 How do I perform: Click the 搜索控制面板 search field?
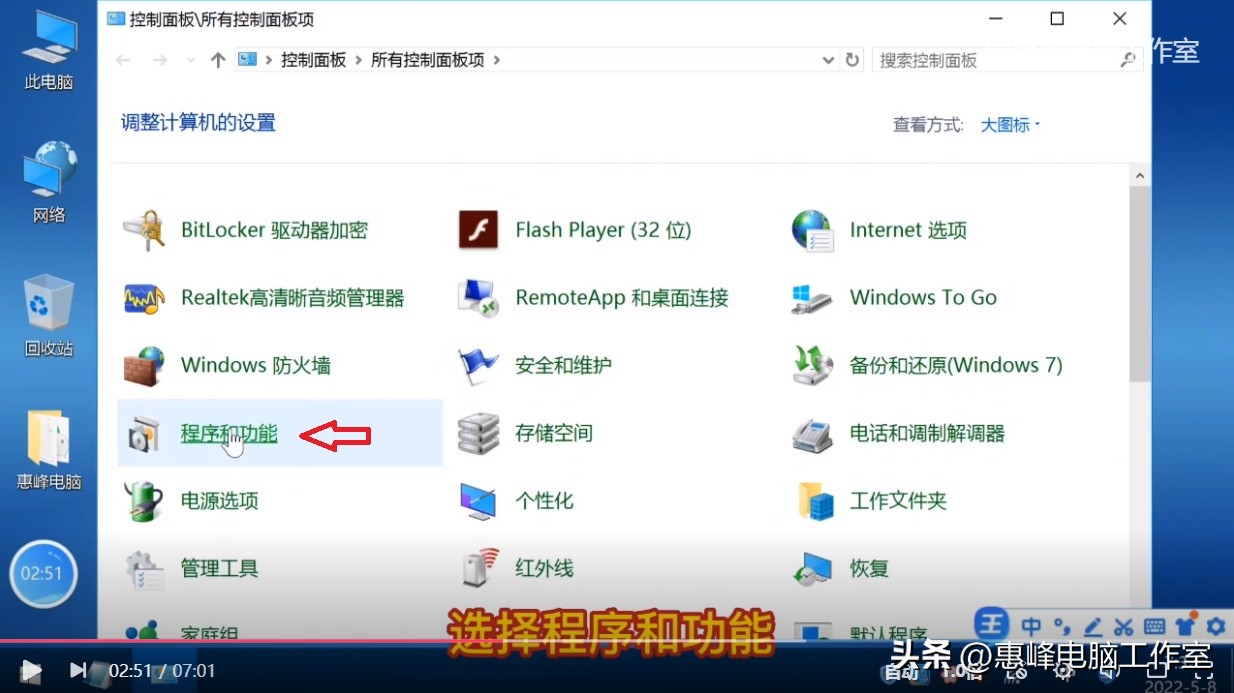click(x=1000, y=59)
